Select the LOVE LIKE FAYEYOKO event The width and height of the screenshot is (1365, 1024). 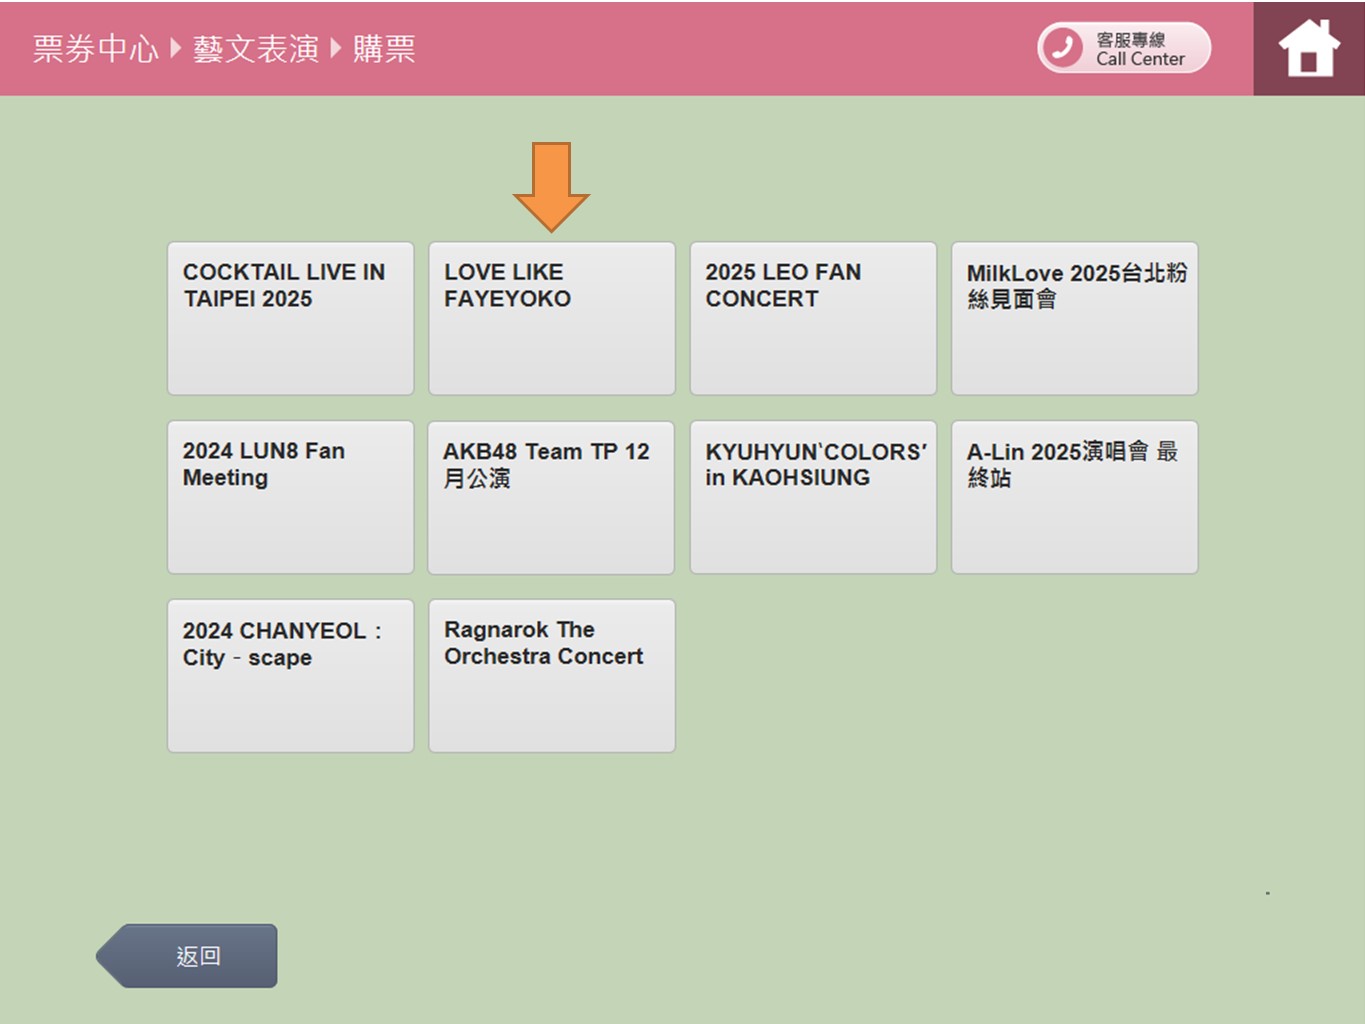[551, 318]
